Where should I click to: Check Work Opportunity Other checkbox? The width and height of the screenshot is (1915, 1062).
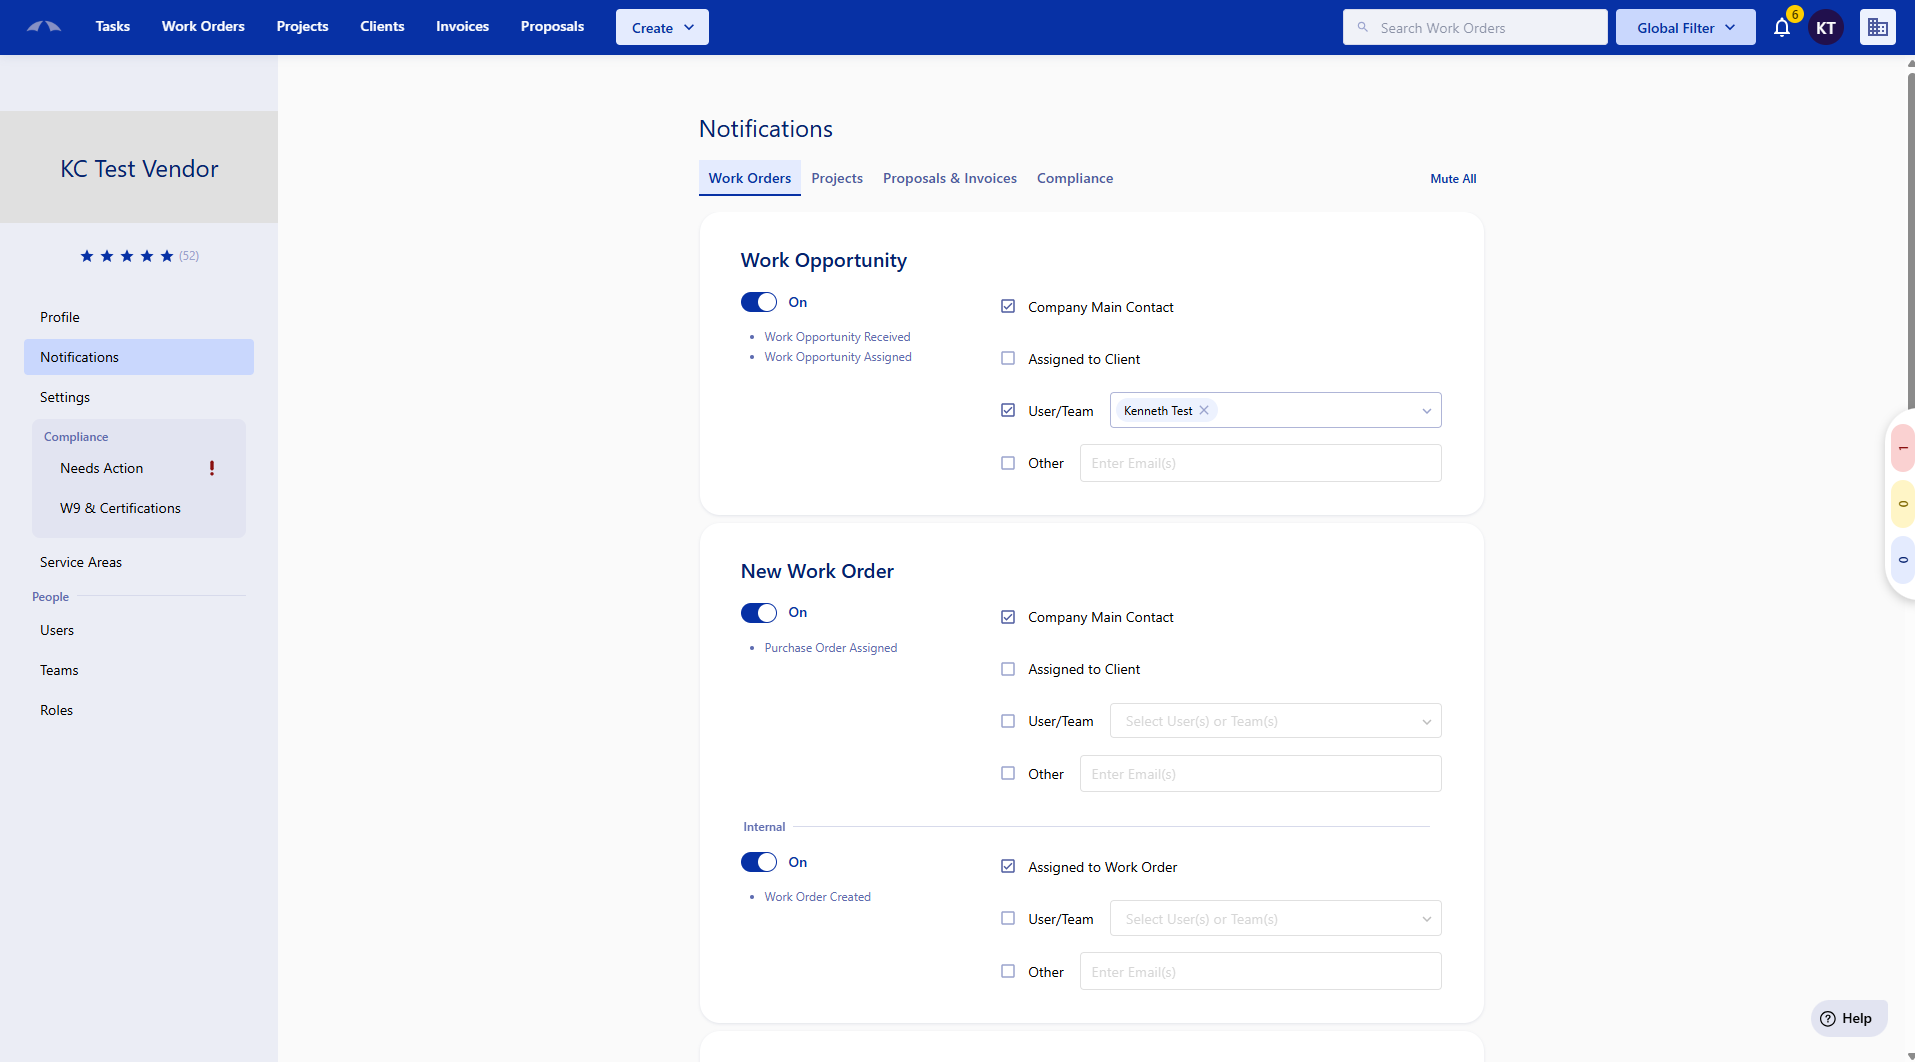click(x=1008, y=463)
